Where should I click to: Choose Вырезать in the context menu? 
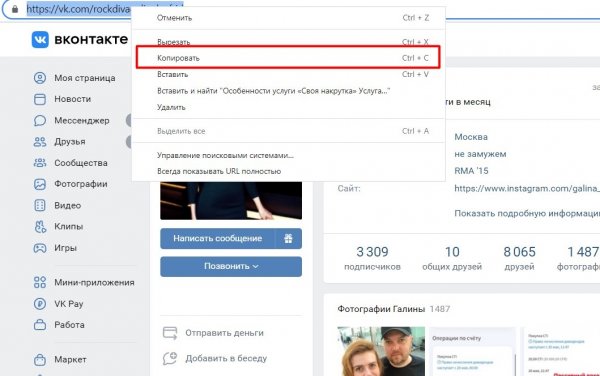(x=289, y=42)
